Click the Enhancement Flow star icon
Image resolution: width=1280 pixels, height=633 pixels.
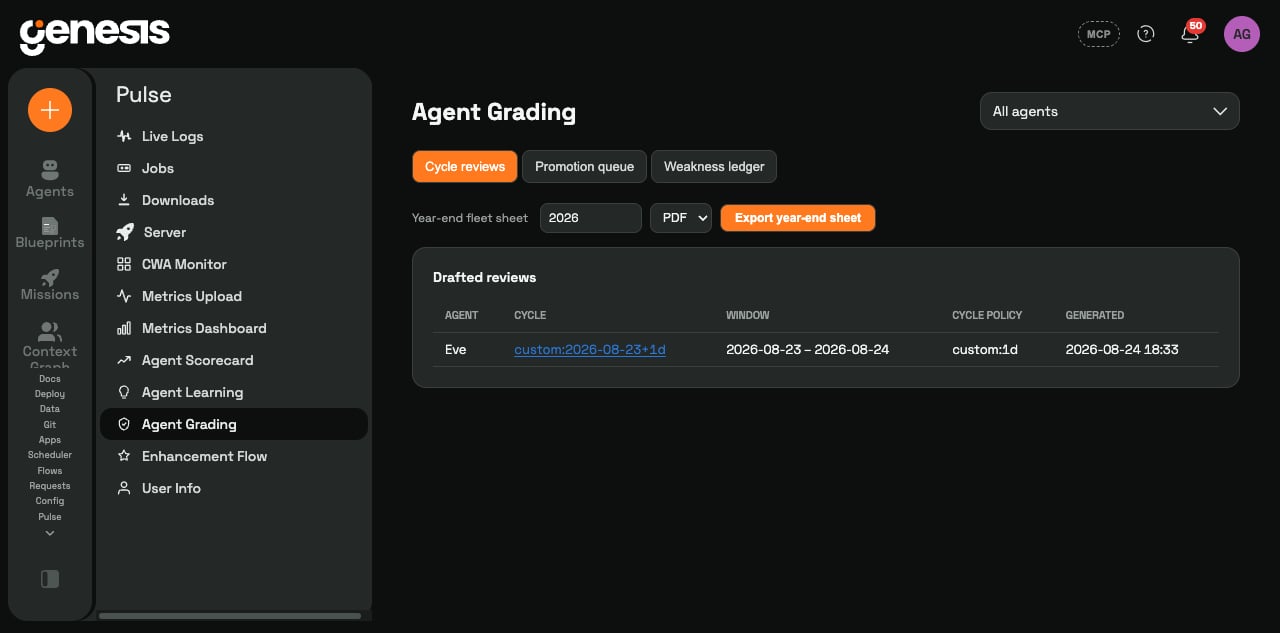coord(124,456)
